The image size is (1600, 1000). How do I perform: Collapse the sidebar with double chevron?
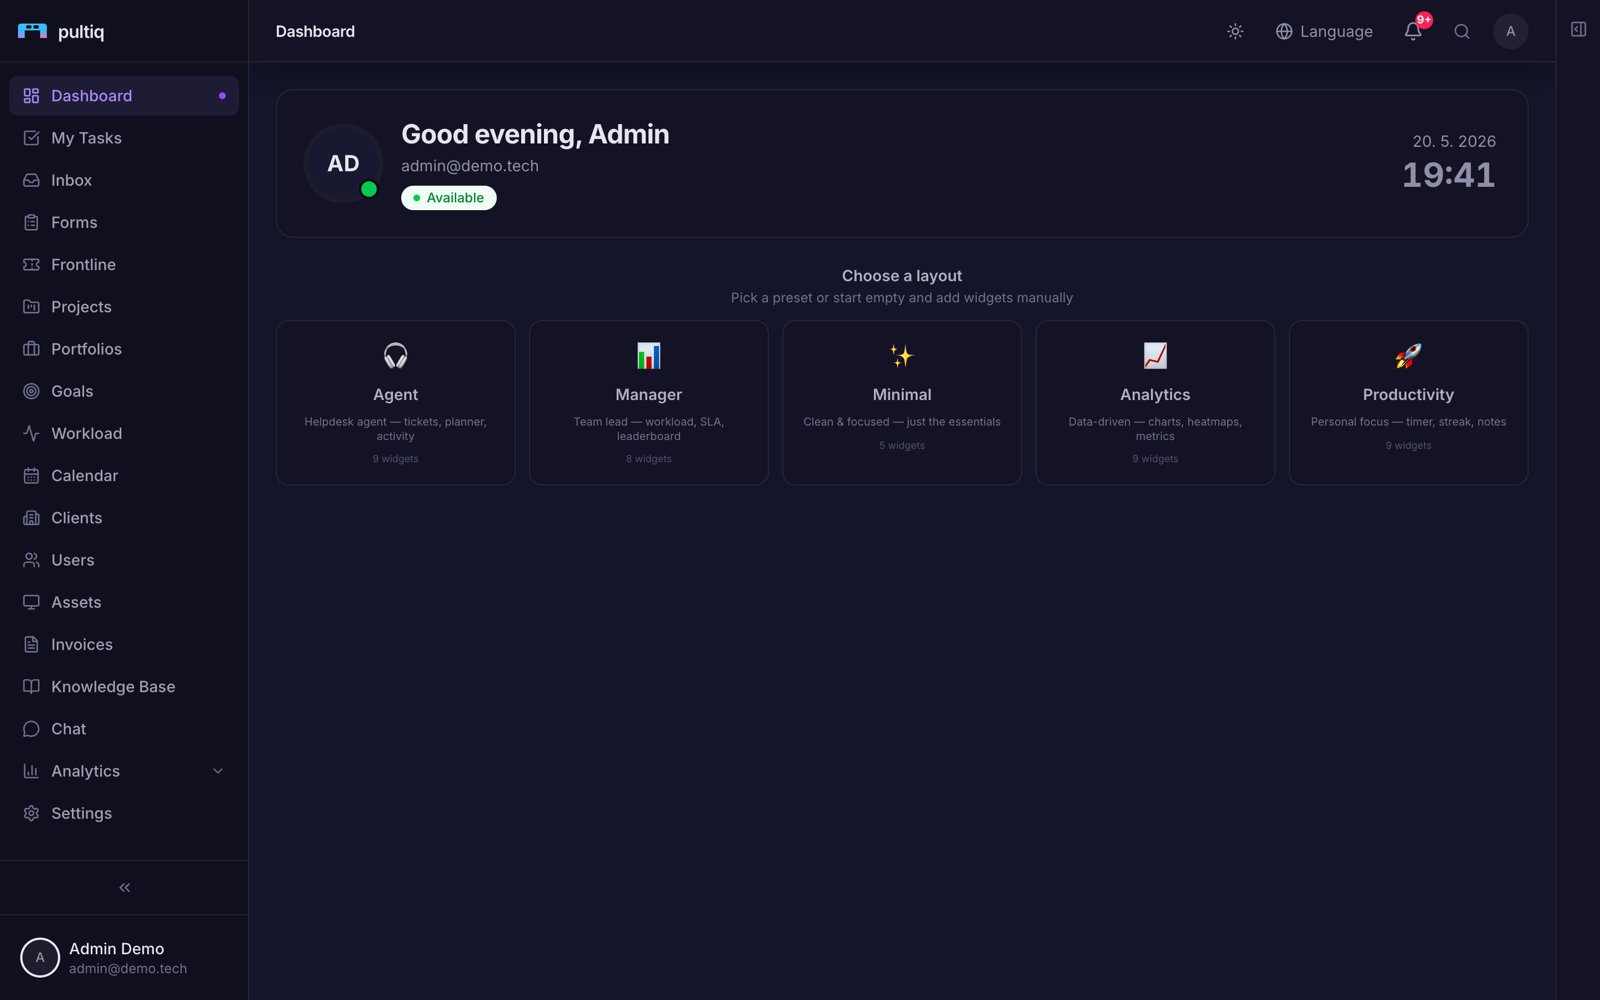click(125, 888)
